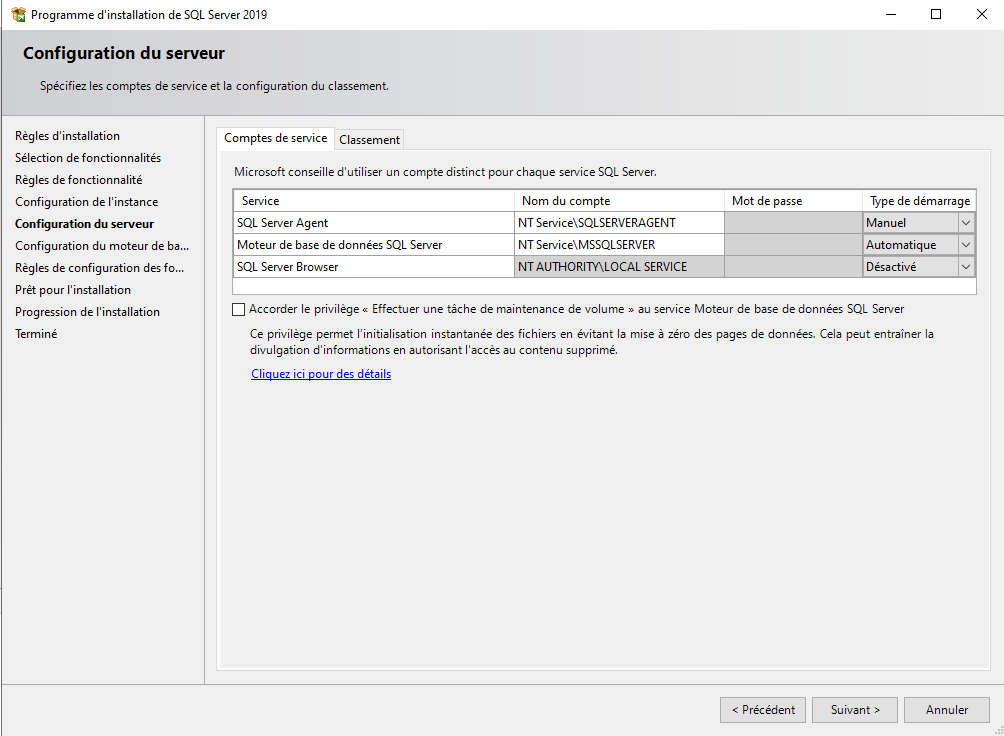This screenshot has width=1004, height=736.
Task: Switch to the Classement tab
Action: pos(369,140)
